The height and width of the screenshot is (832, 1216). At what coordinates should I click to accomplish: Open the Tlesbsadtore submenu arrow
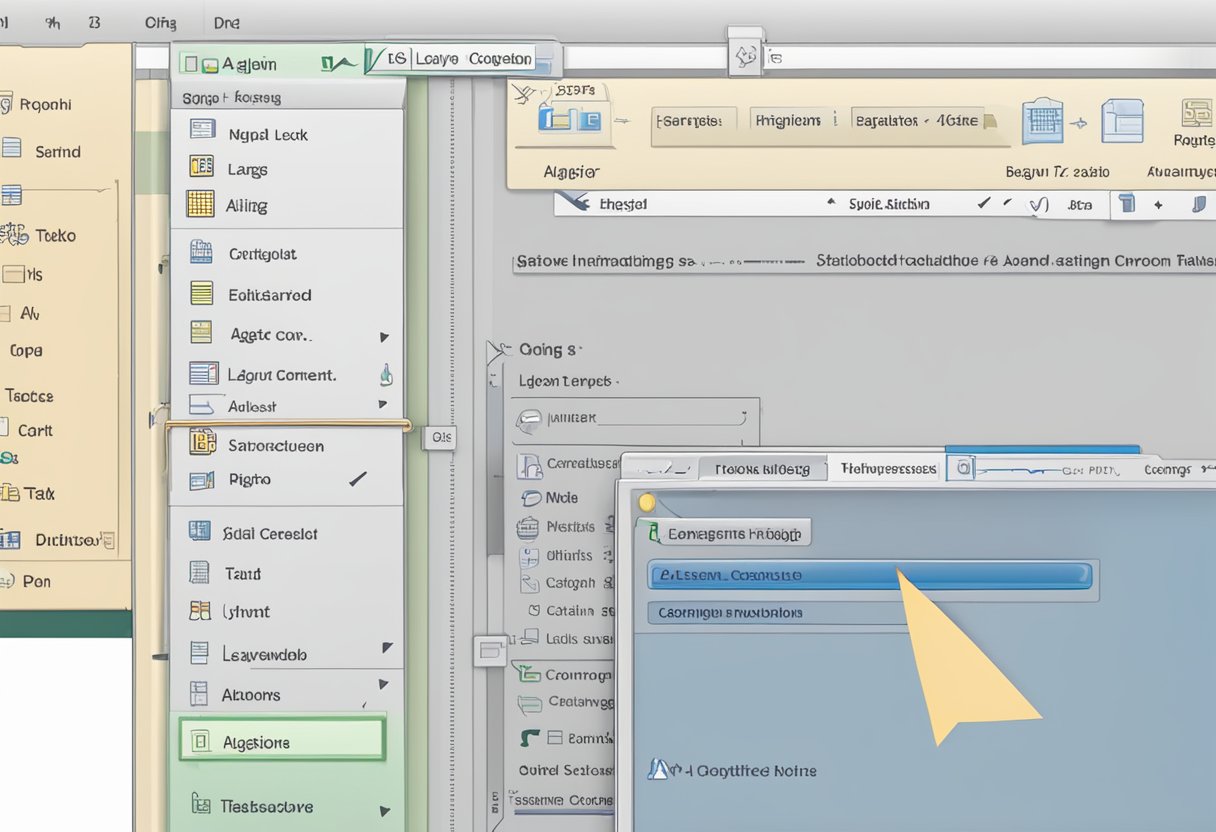coord(384,810)
